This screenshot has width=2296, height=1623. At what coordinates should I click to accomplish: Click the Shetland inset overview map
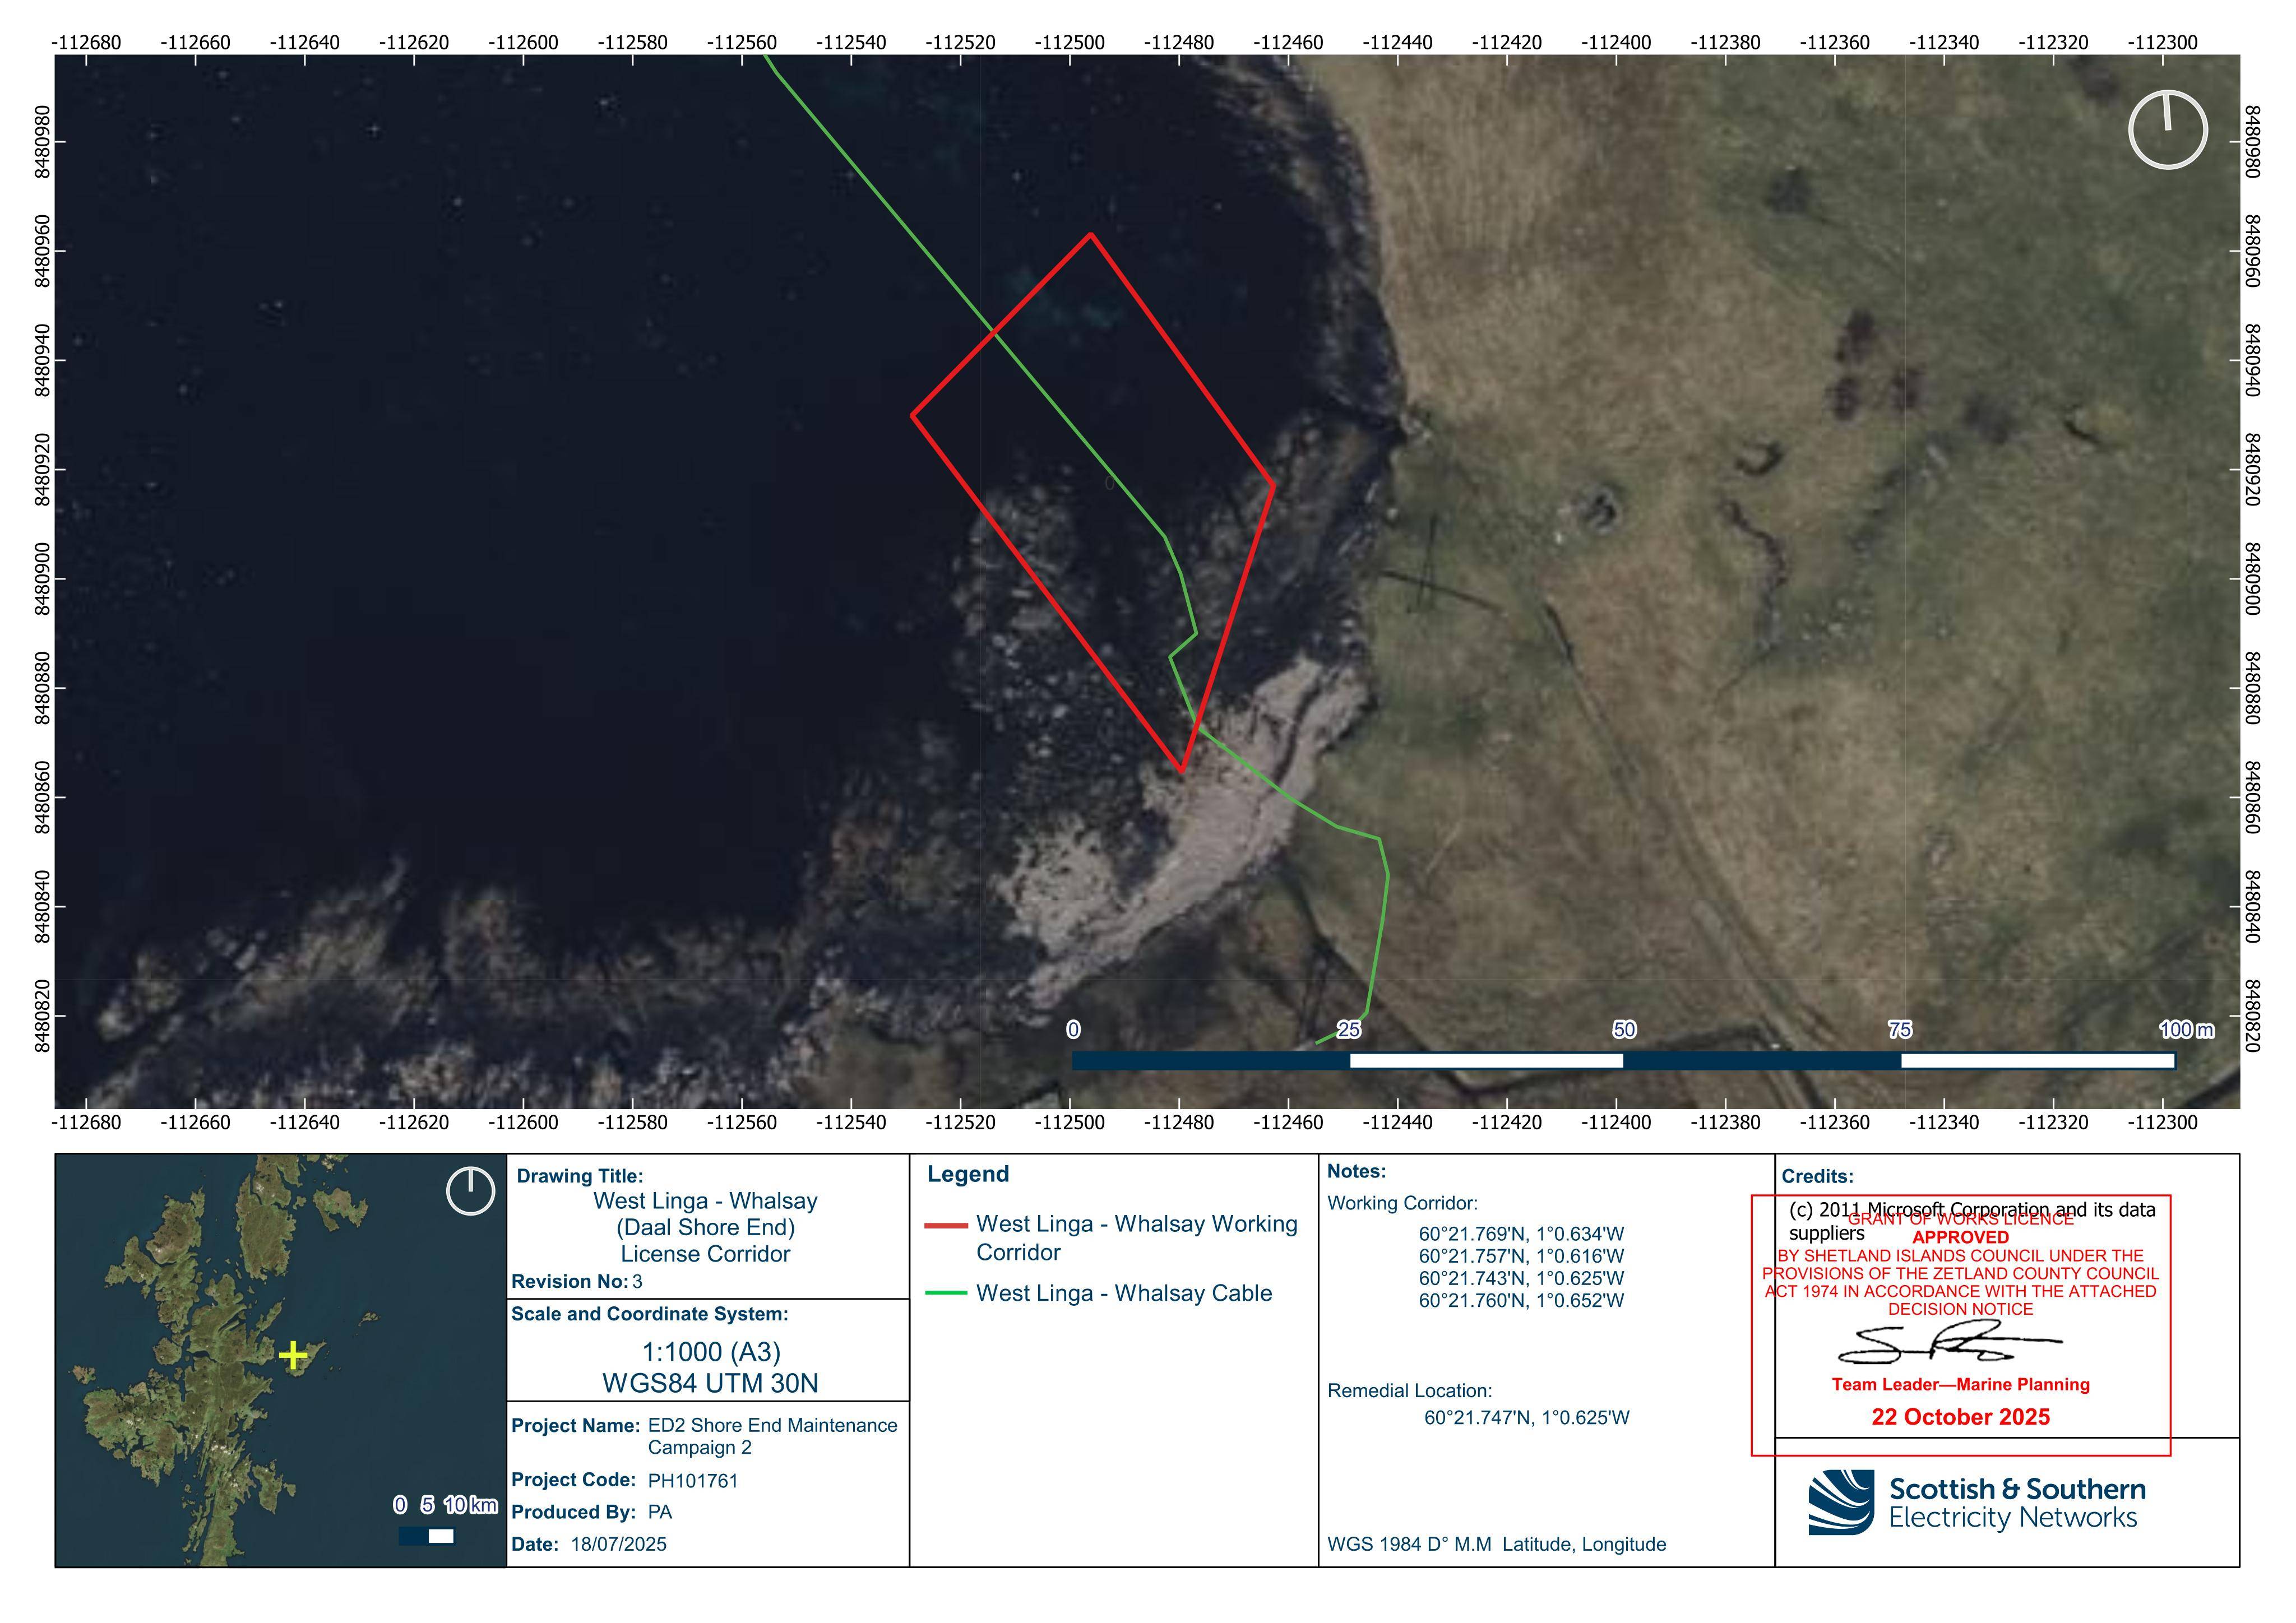point(281,1360)
